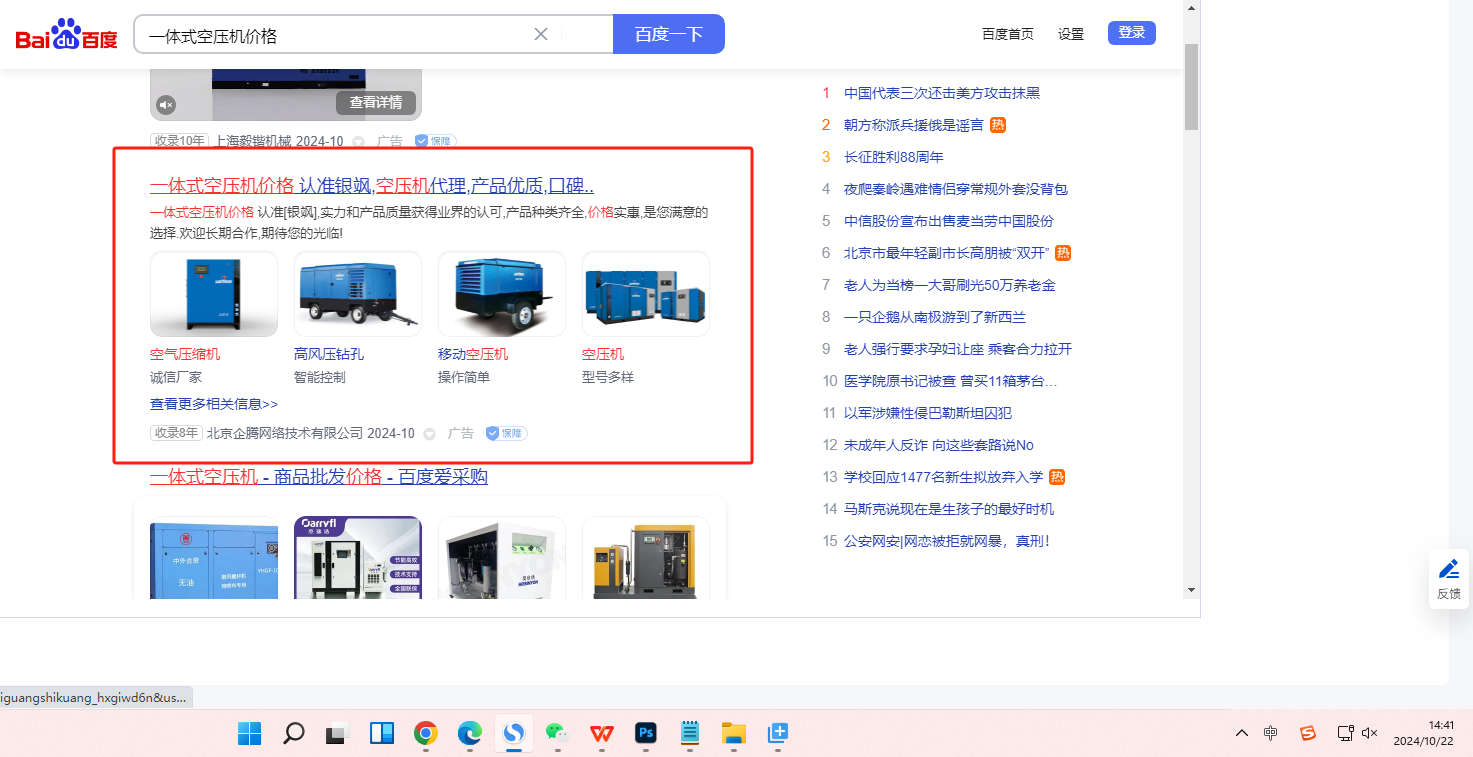Click the 保障 badge beside 北京企腾网络技术有限公司

pos(506,433)
